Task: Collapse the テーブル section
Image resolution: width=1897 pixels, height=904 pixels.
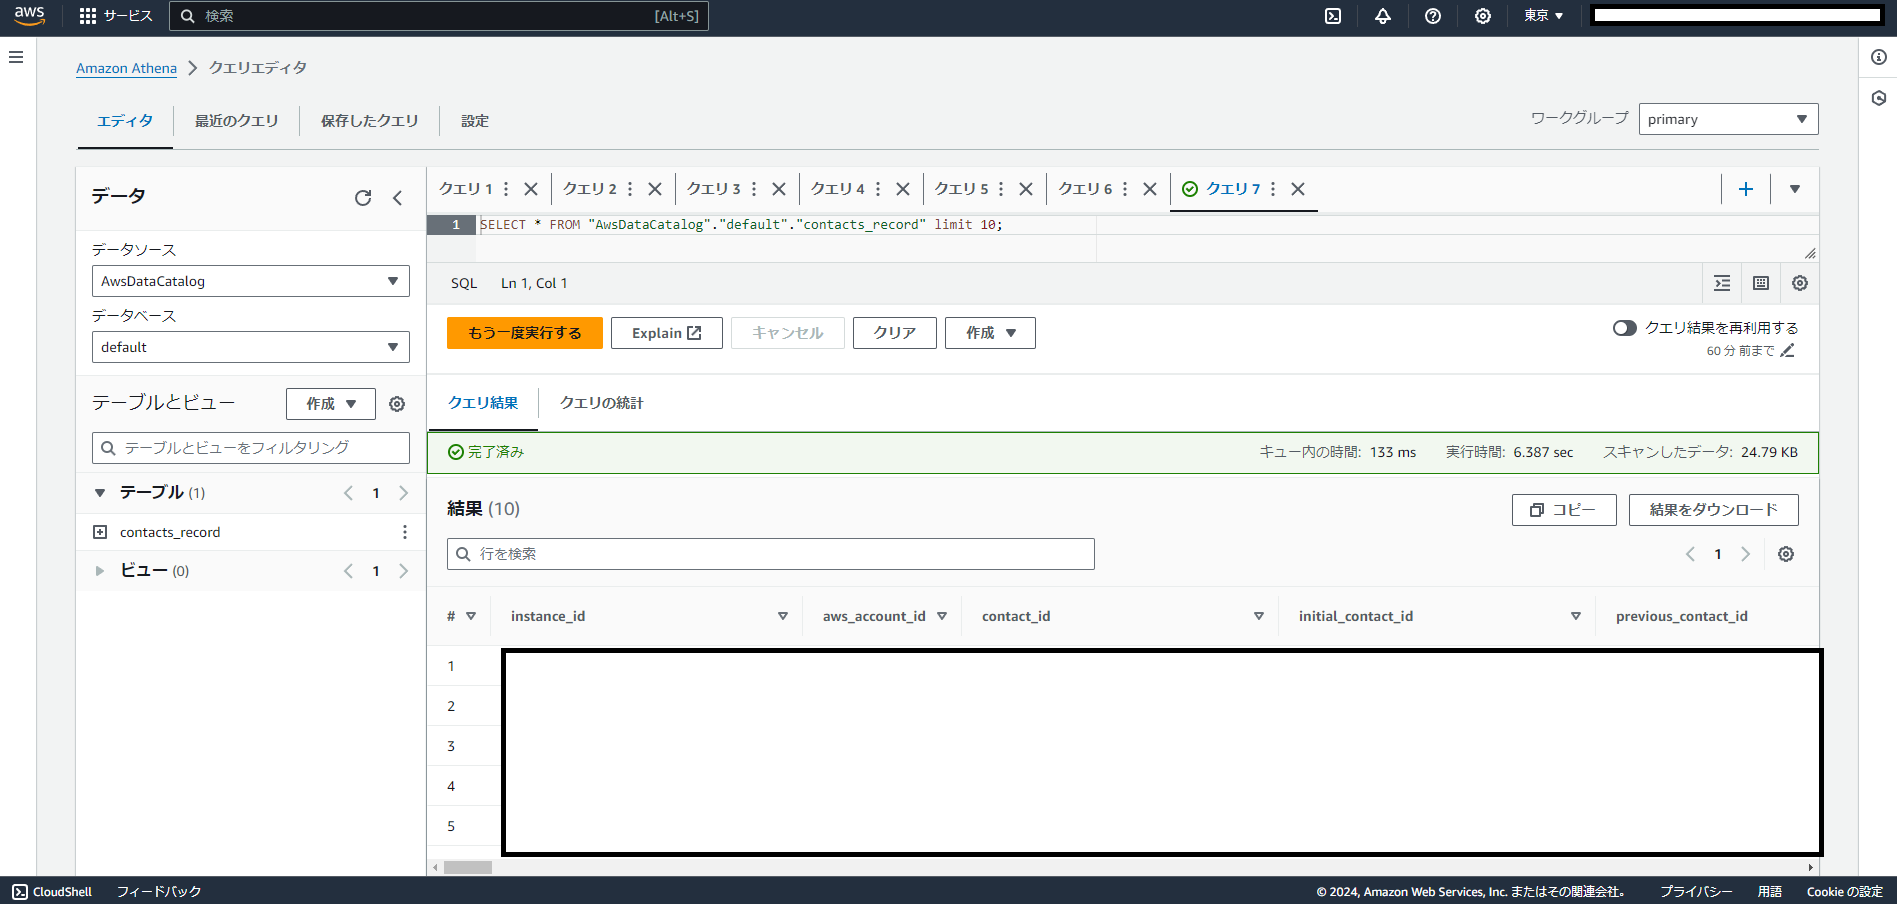Action: [x=100, y=493]
